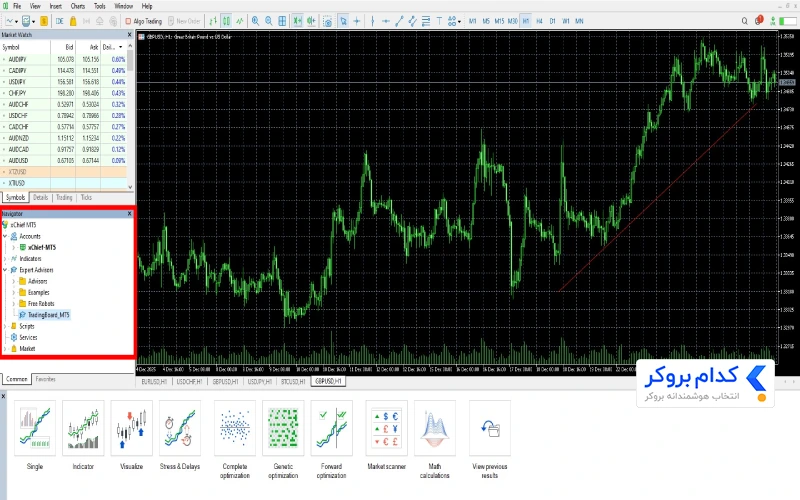Open the File menu
Screen dimensions: 800x500
pos(17,6)
